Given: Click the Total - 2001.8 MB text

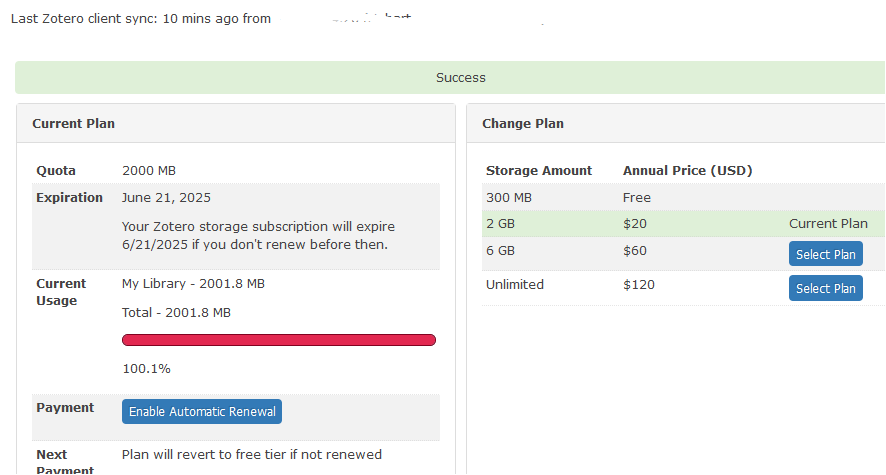Looking at the screenshot, I should (x=176, y=313).
